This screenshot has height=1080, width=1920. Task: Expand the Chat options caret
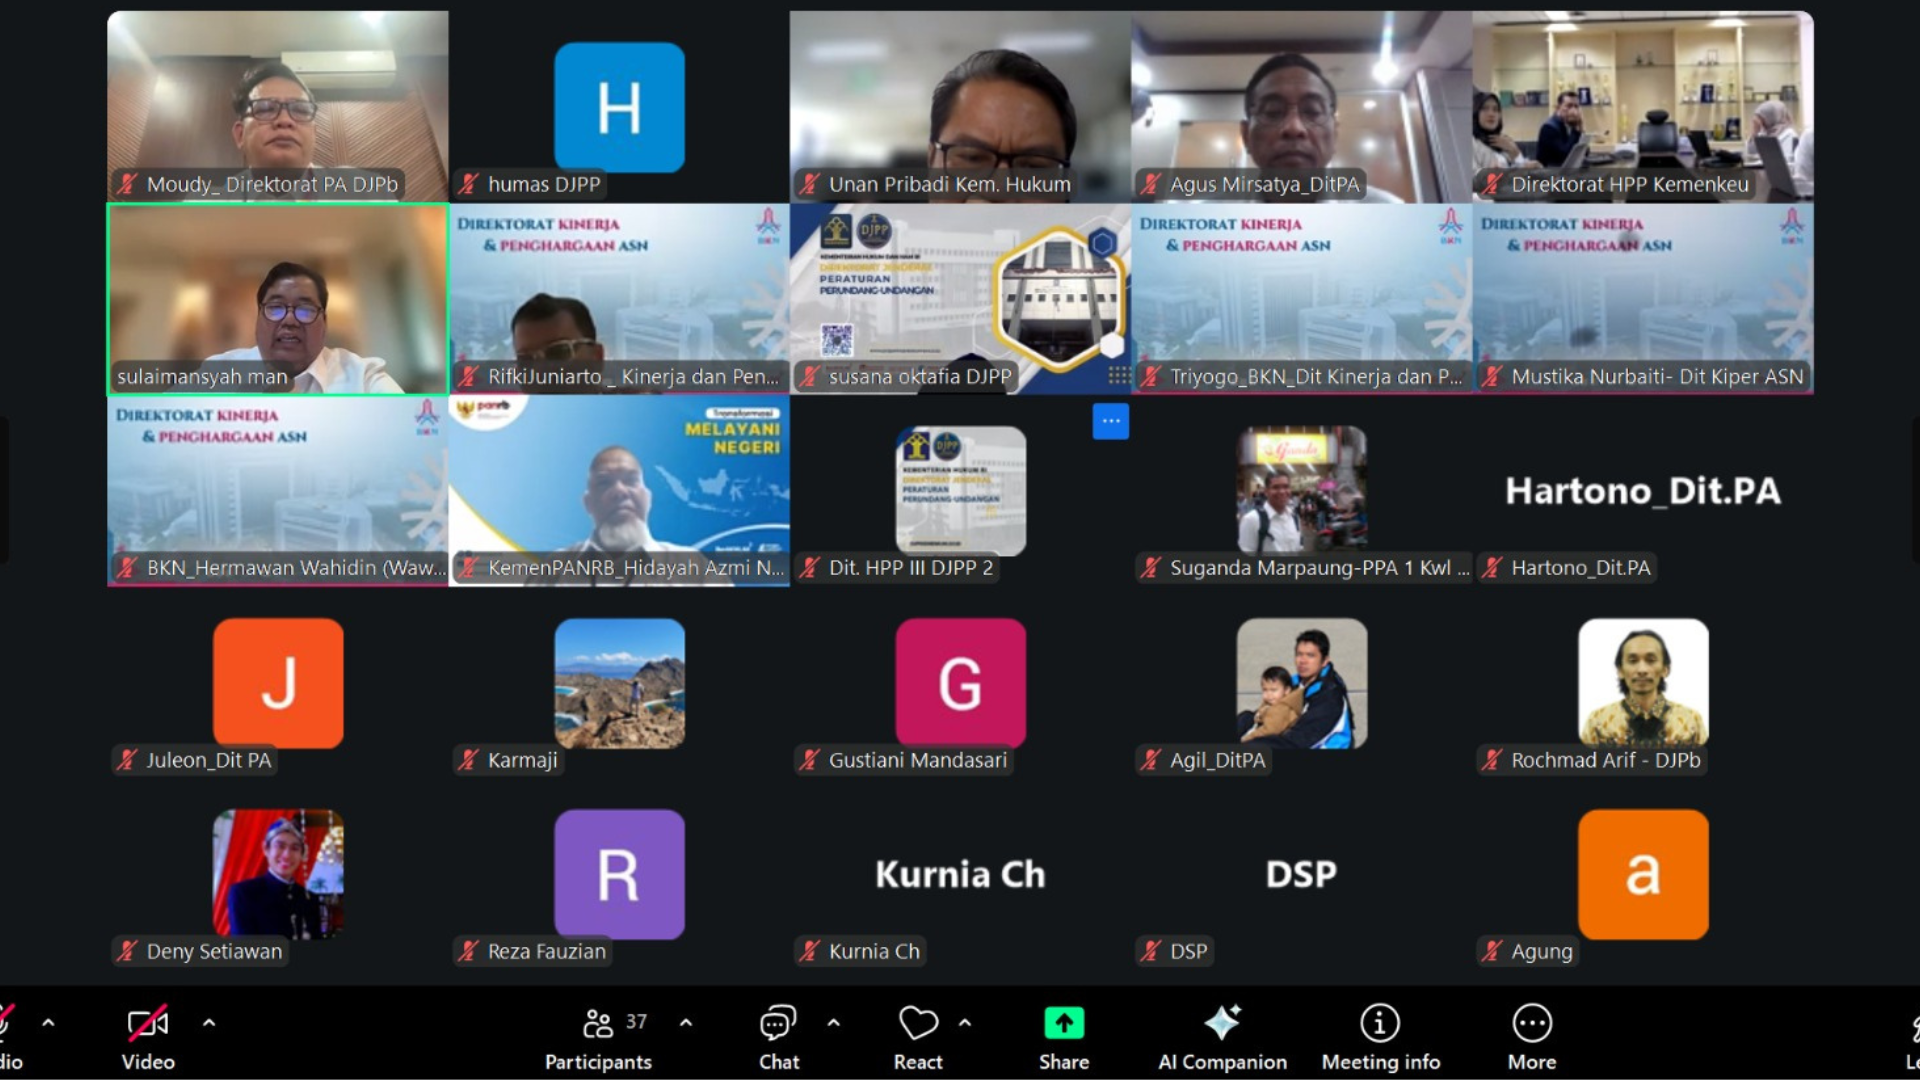point(833,1023)
